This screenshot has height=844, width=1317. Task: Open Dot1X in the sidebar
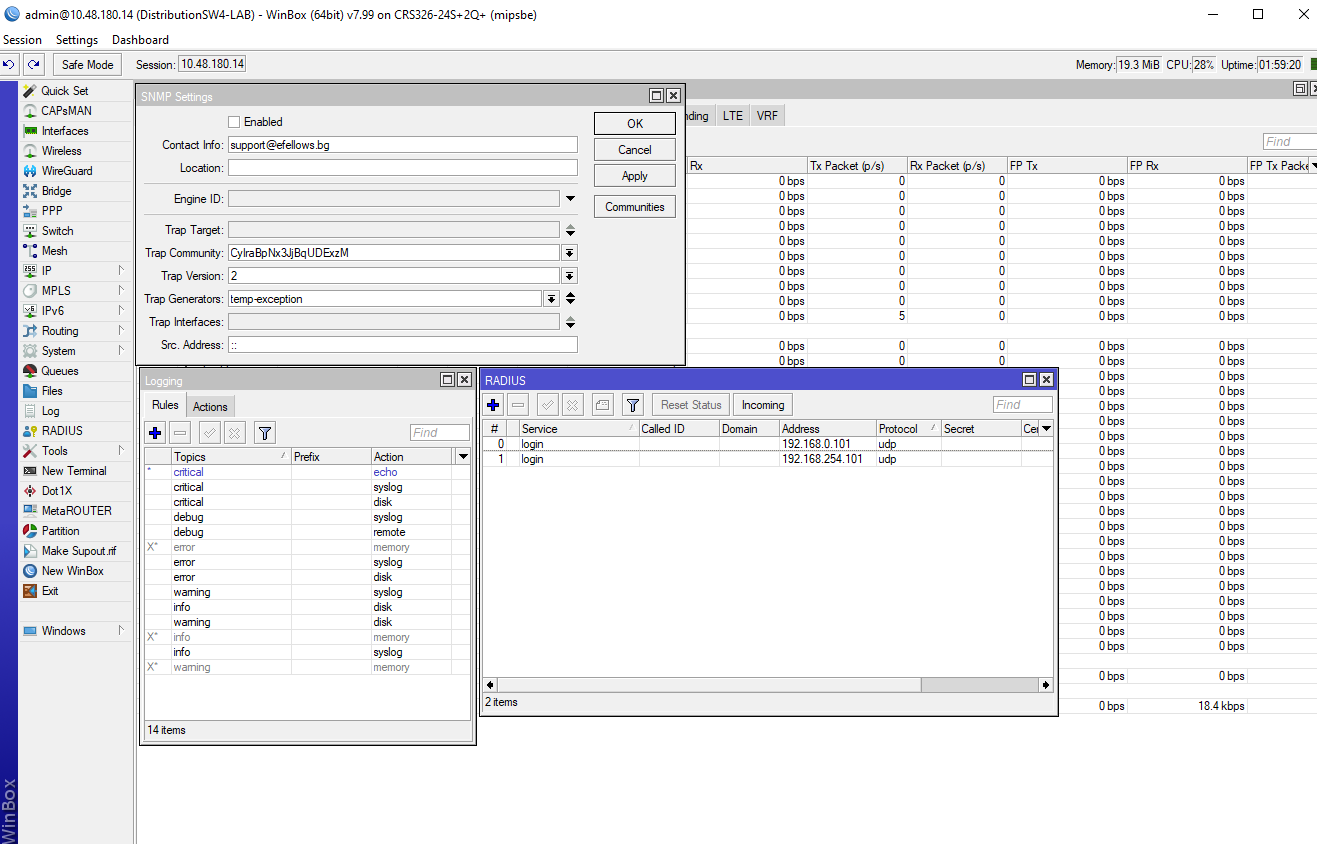click(x=57, y=491)
